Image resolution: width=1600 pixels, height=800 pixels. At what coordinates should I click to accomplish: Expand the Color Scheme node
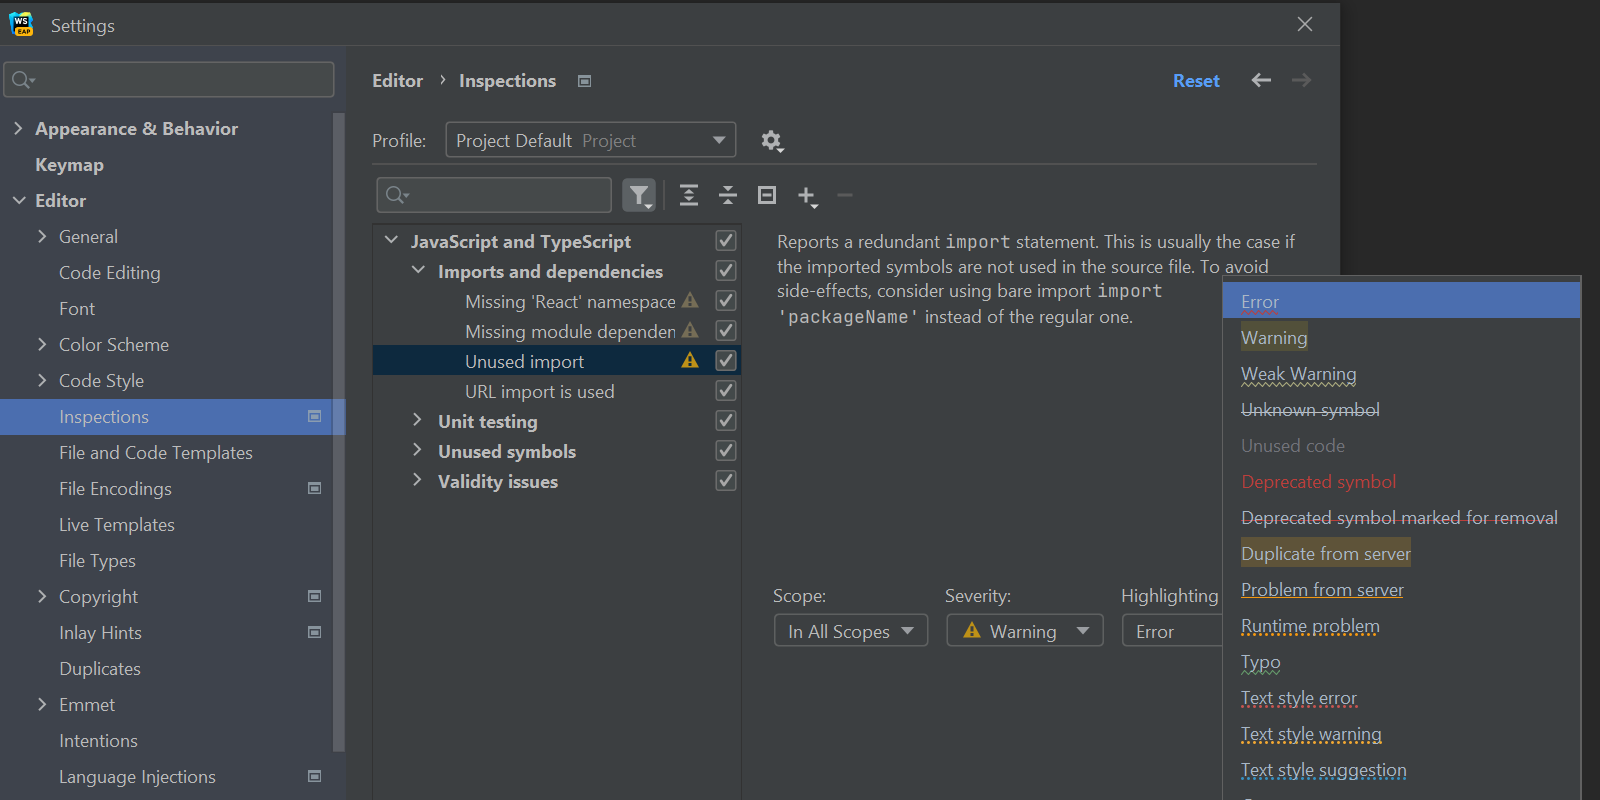pos(42,344)
